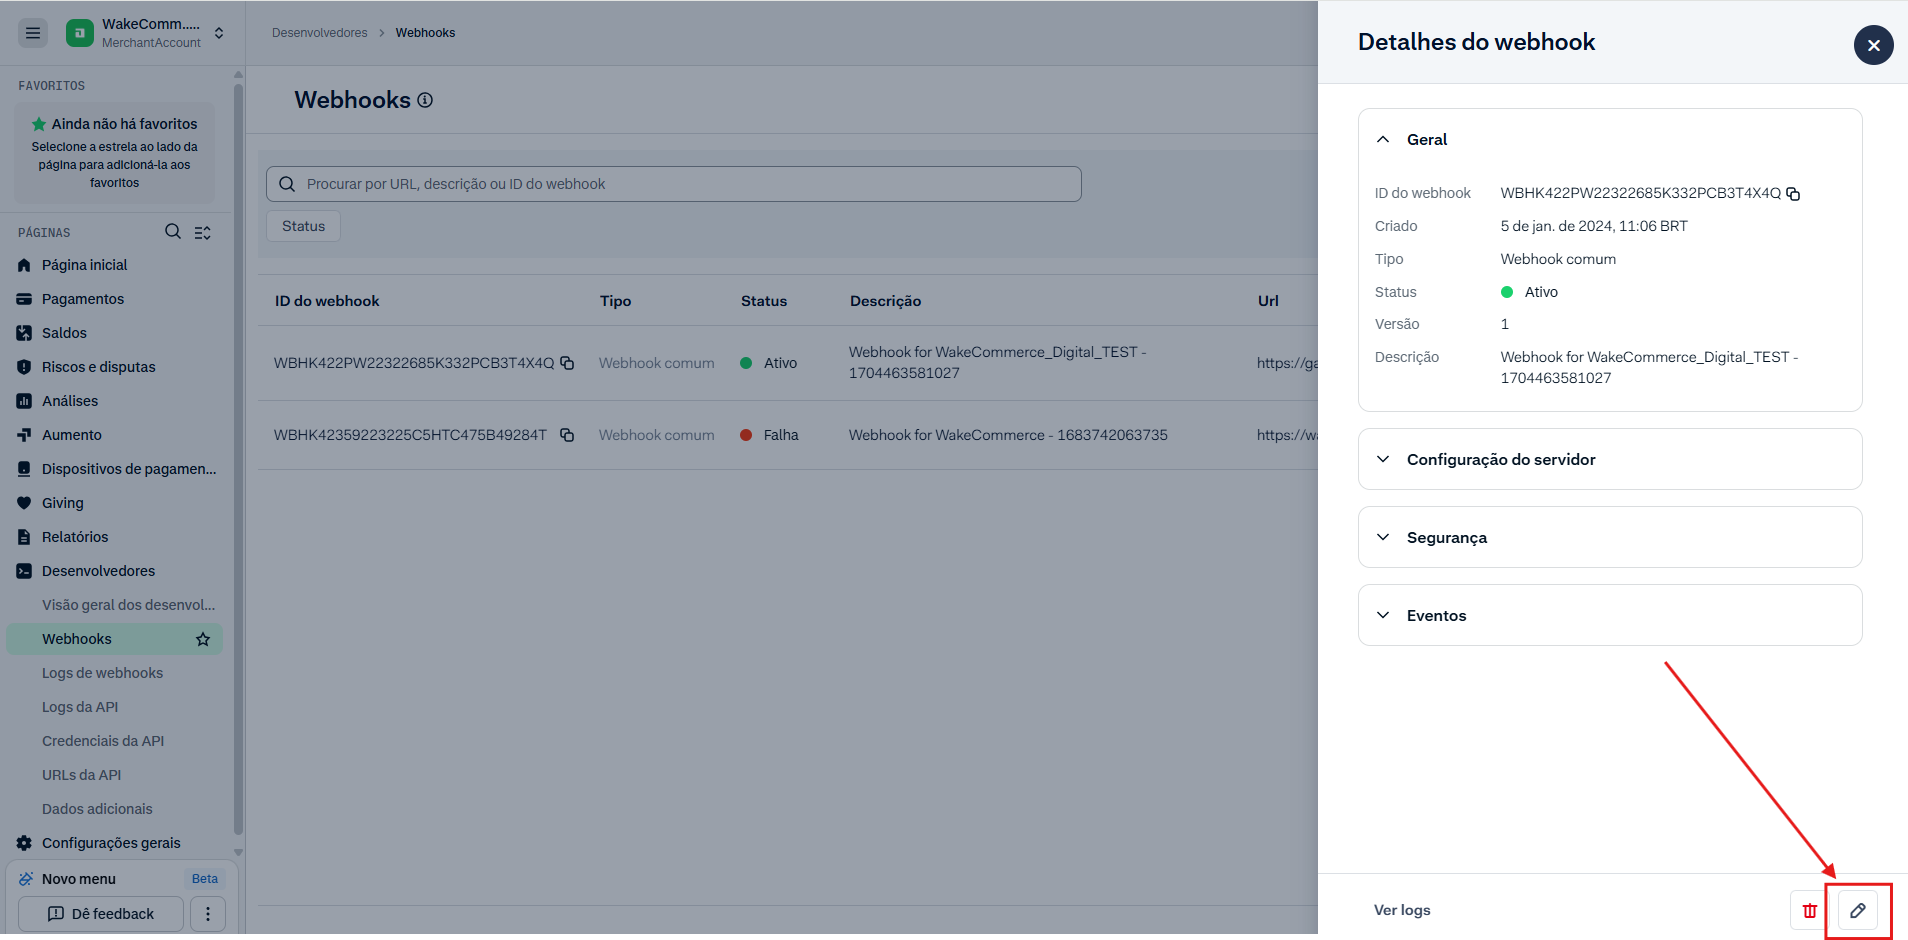Screen dimensions: 1908x940
Task: Click the edit webhook pencil icon
Action: tap(1858, 910)
